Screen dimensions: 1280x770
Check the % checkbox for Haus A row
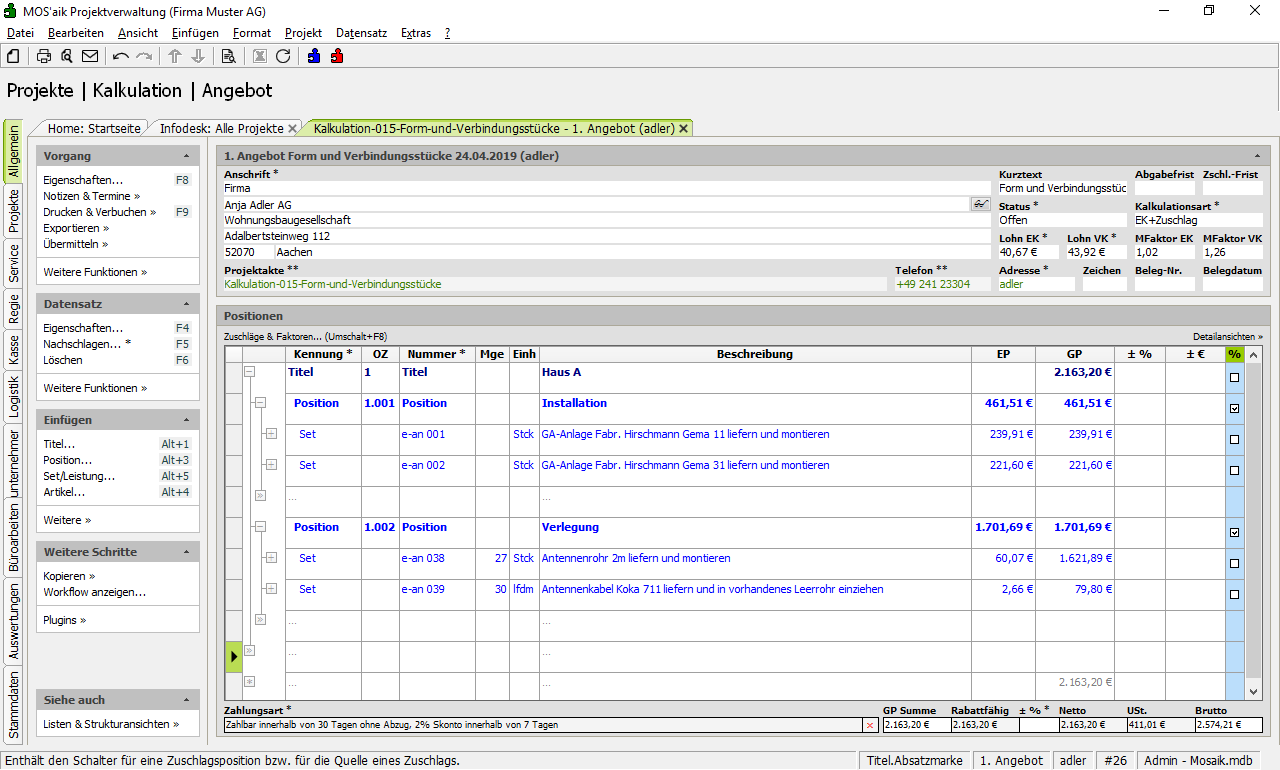(1234, 378)
